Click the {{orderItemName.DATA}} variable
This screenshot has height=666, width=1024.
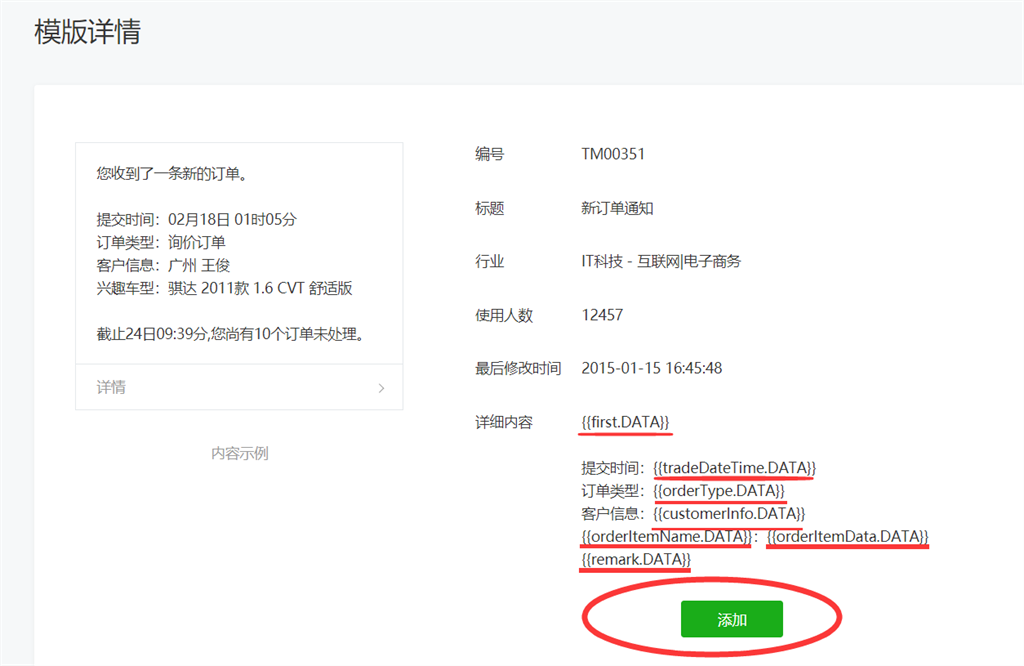point(666,537)
